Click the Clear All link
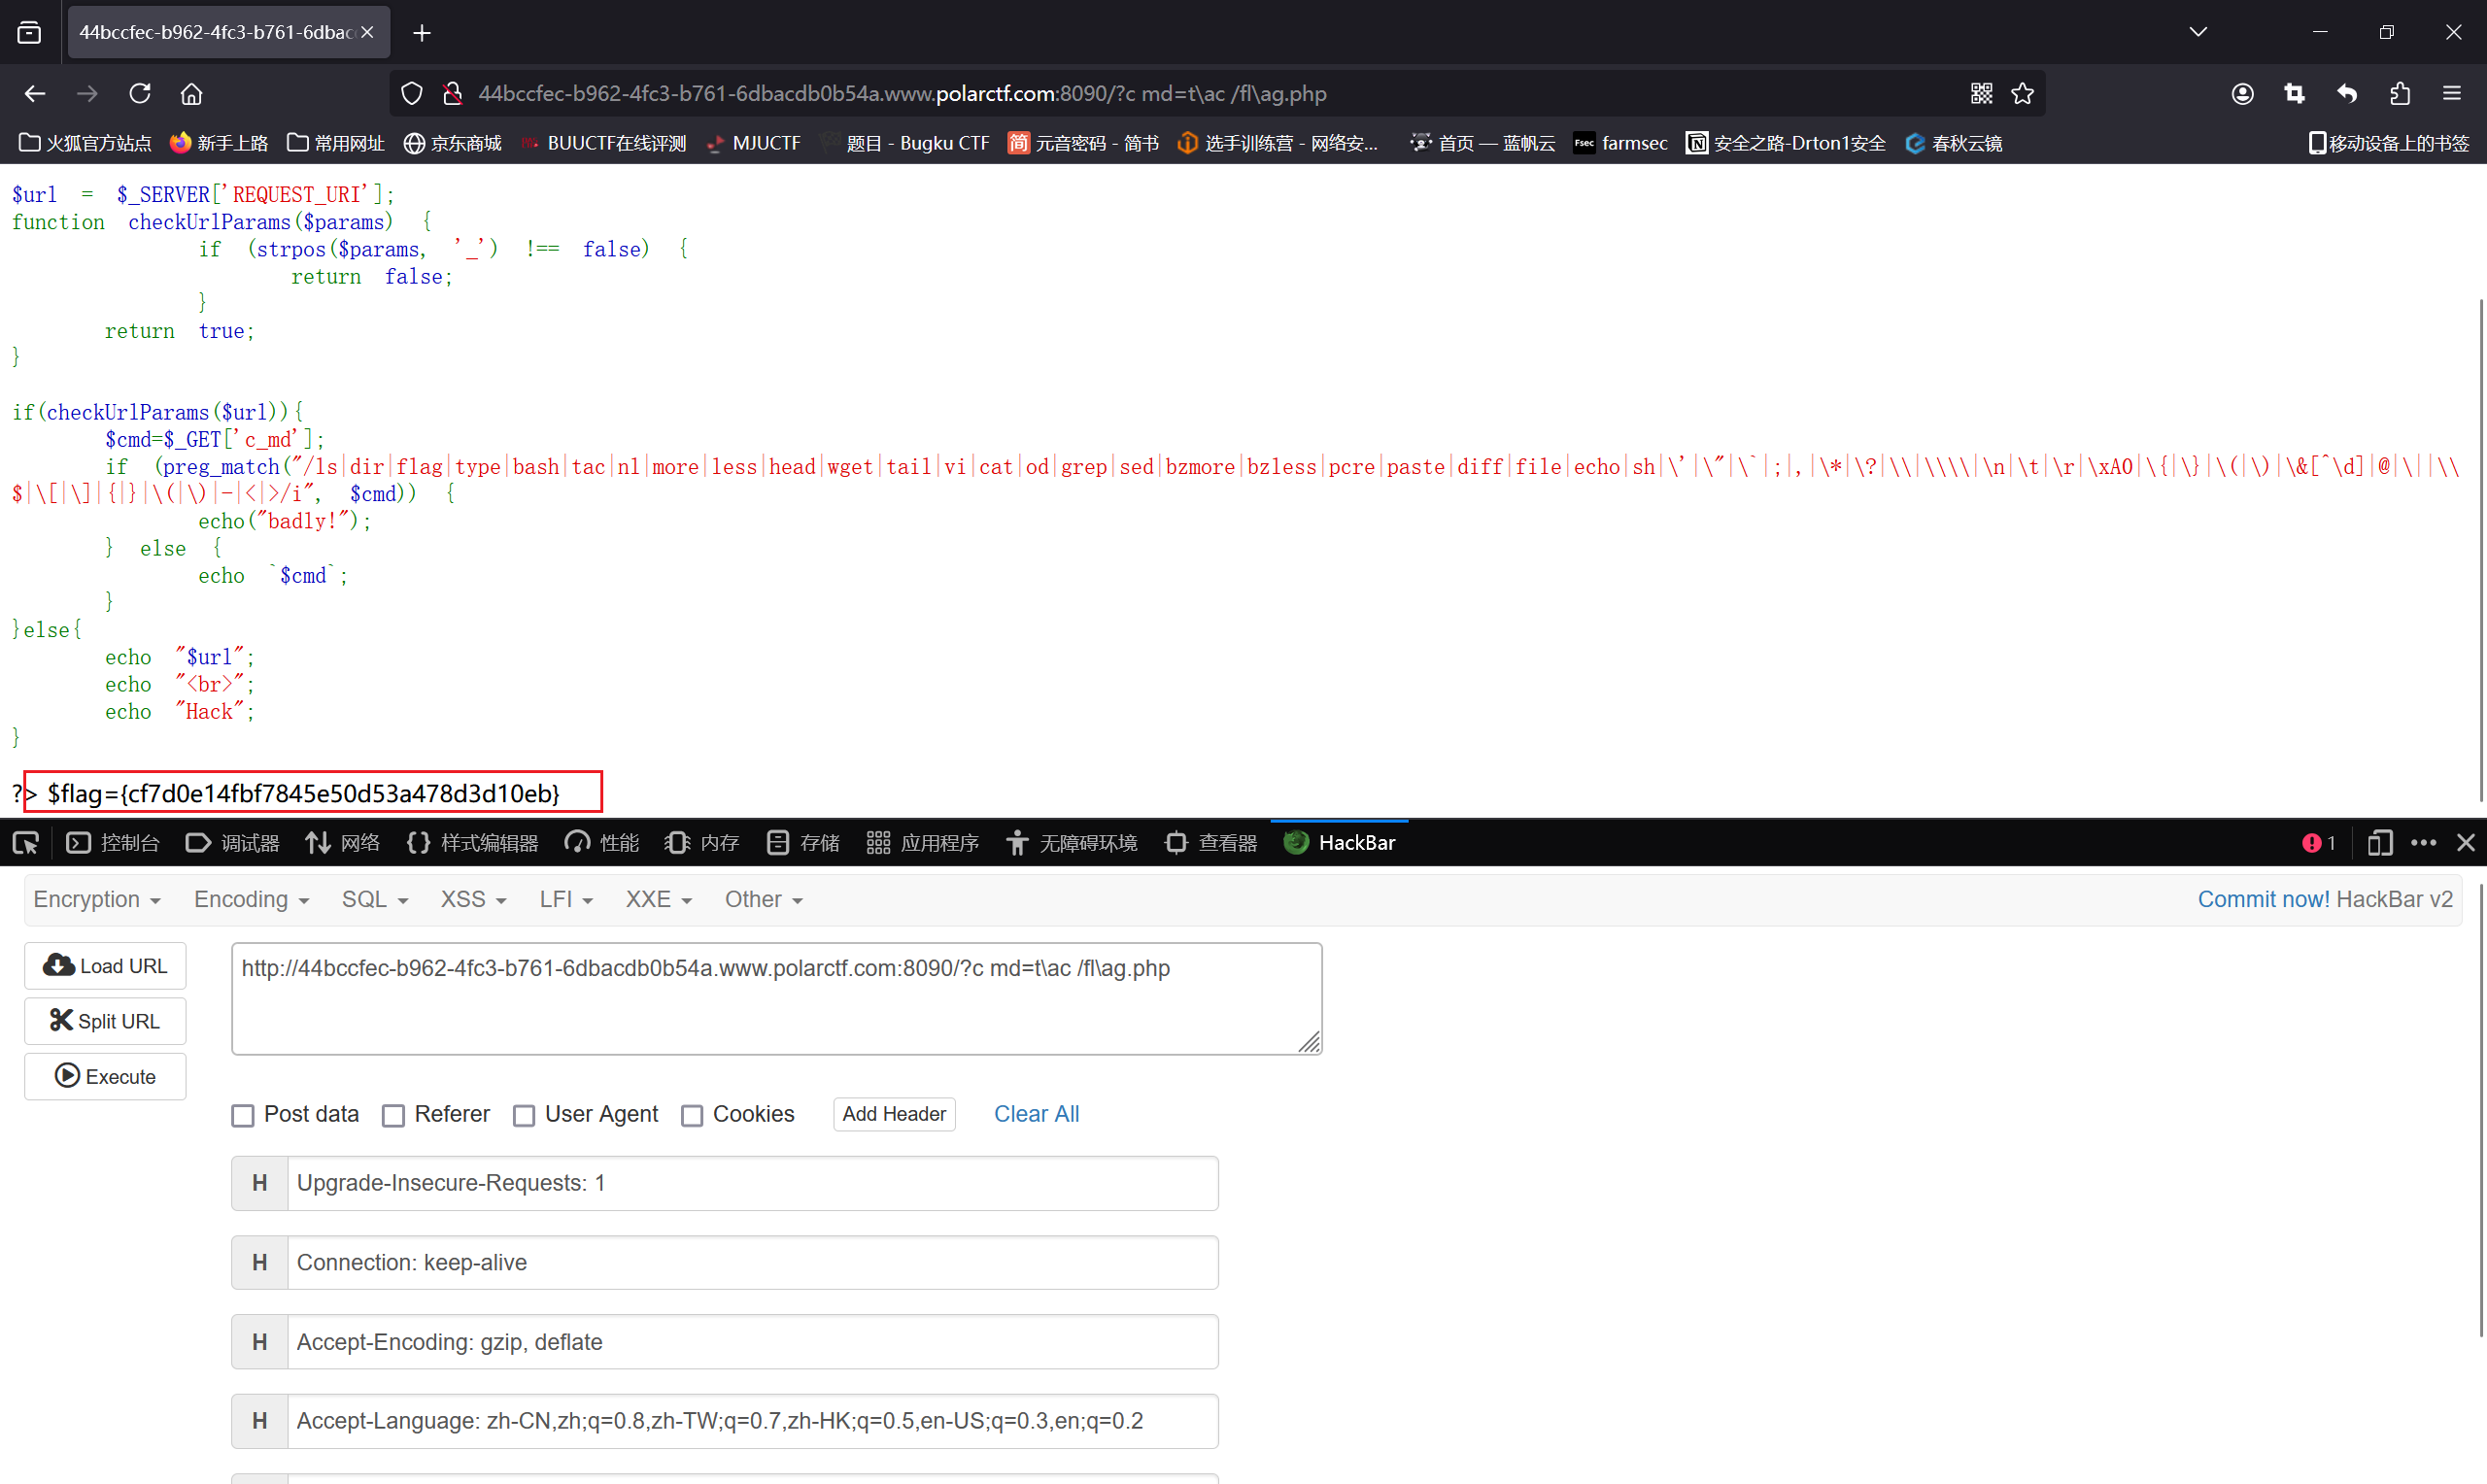This screenshot has width=2487, height=1484. [x=1036, y=1114]
